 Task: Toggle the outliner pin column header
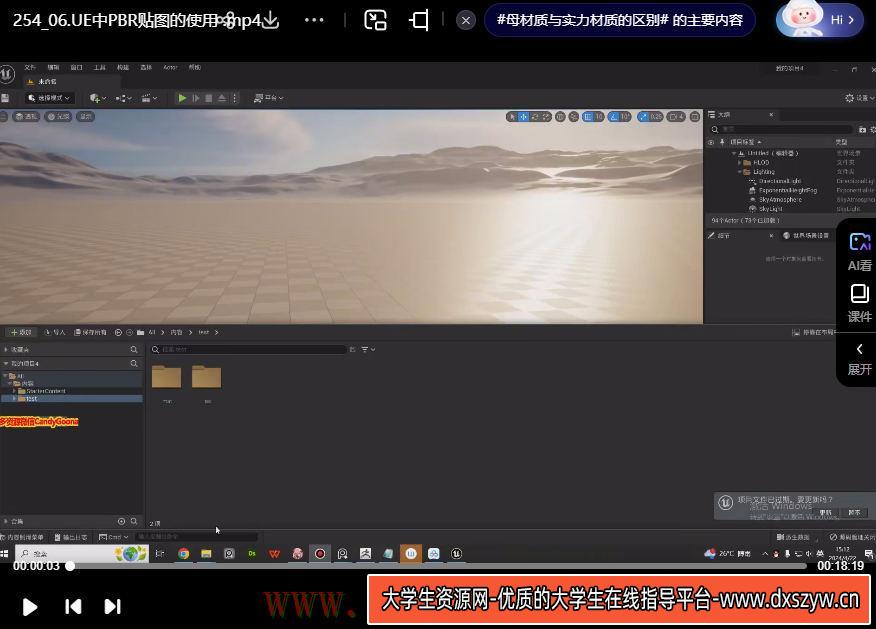coord(722,142)
